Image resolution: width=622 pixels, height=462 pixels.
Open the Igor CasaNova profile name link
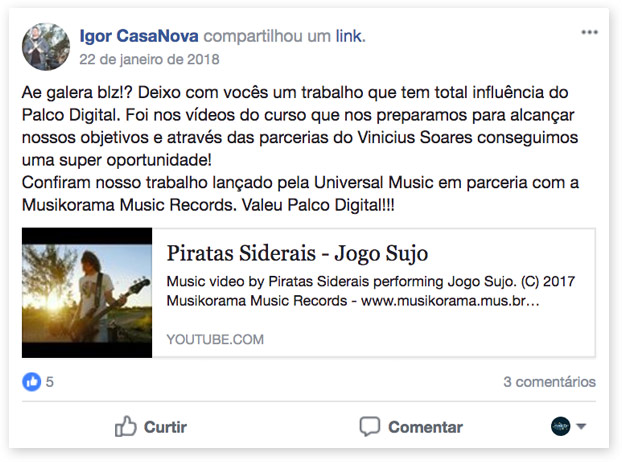139,36
